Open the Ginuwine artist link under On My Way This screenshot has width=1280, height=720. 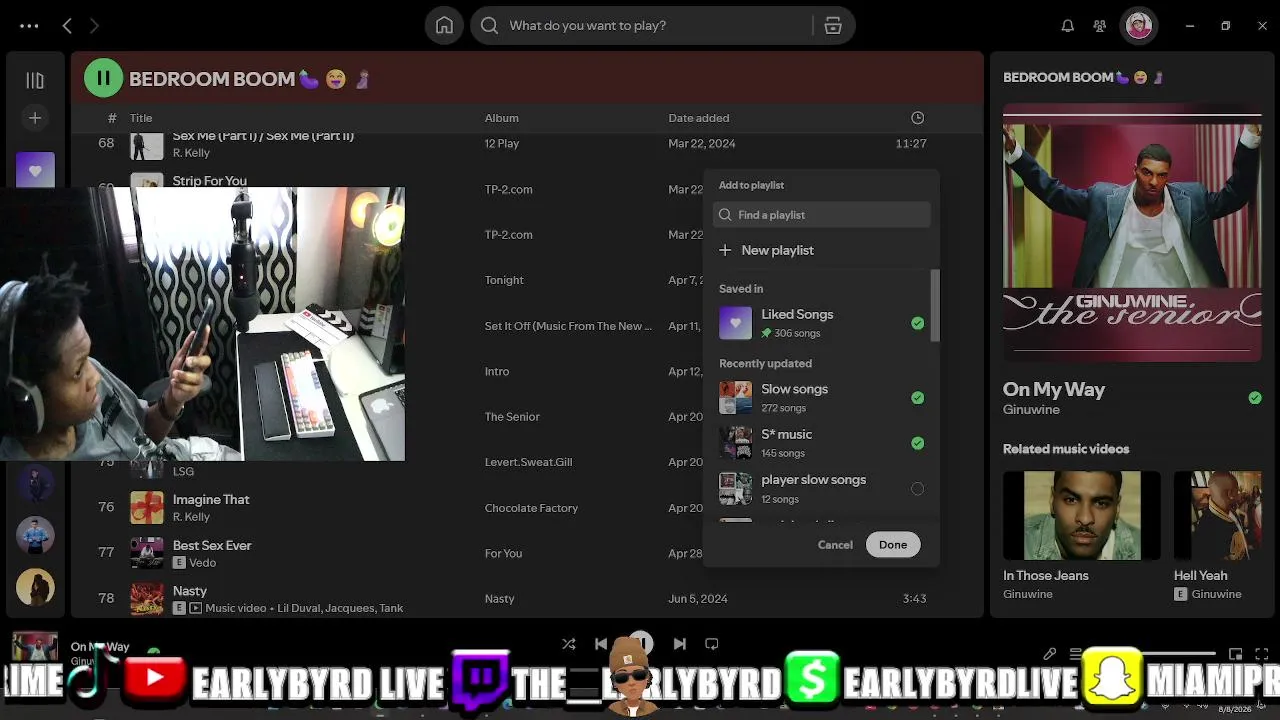[1031, 410]
